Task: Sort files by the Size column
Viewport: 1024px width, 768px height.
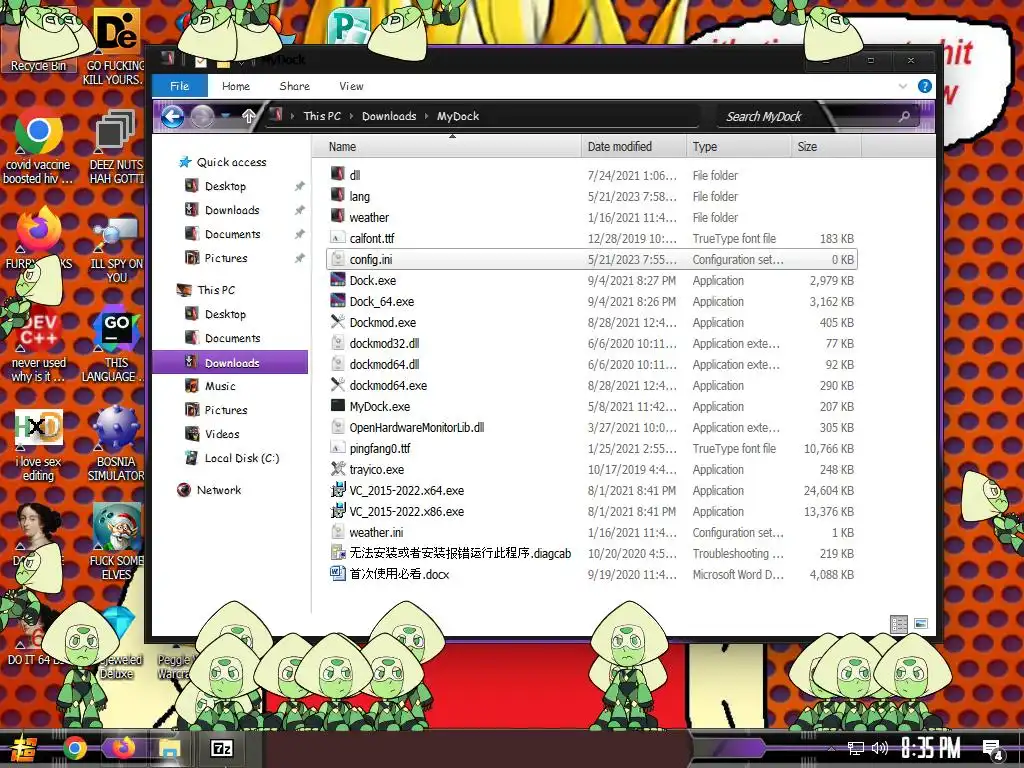Action: tap(826, 146)
